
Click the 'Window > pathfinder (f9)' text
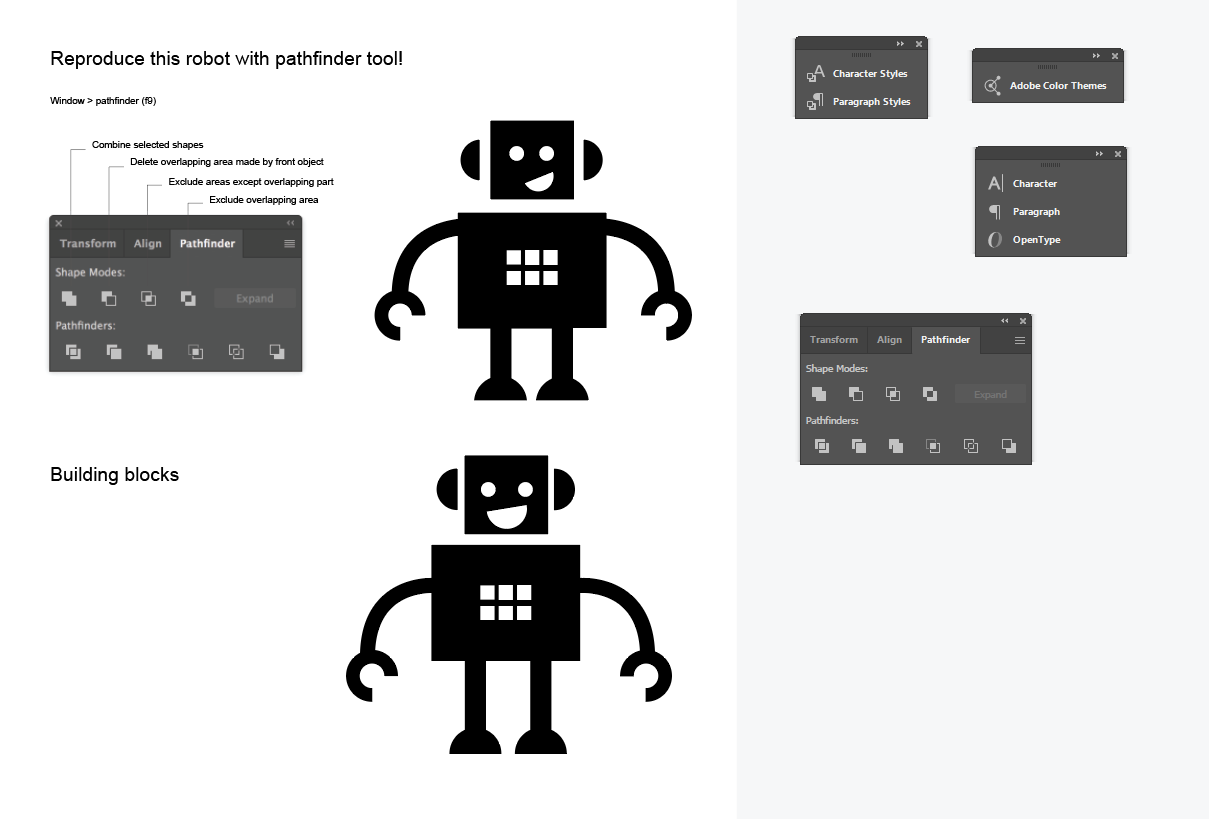pos(103,101)
